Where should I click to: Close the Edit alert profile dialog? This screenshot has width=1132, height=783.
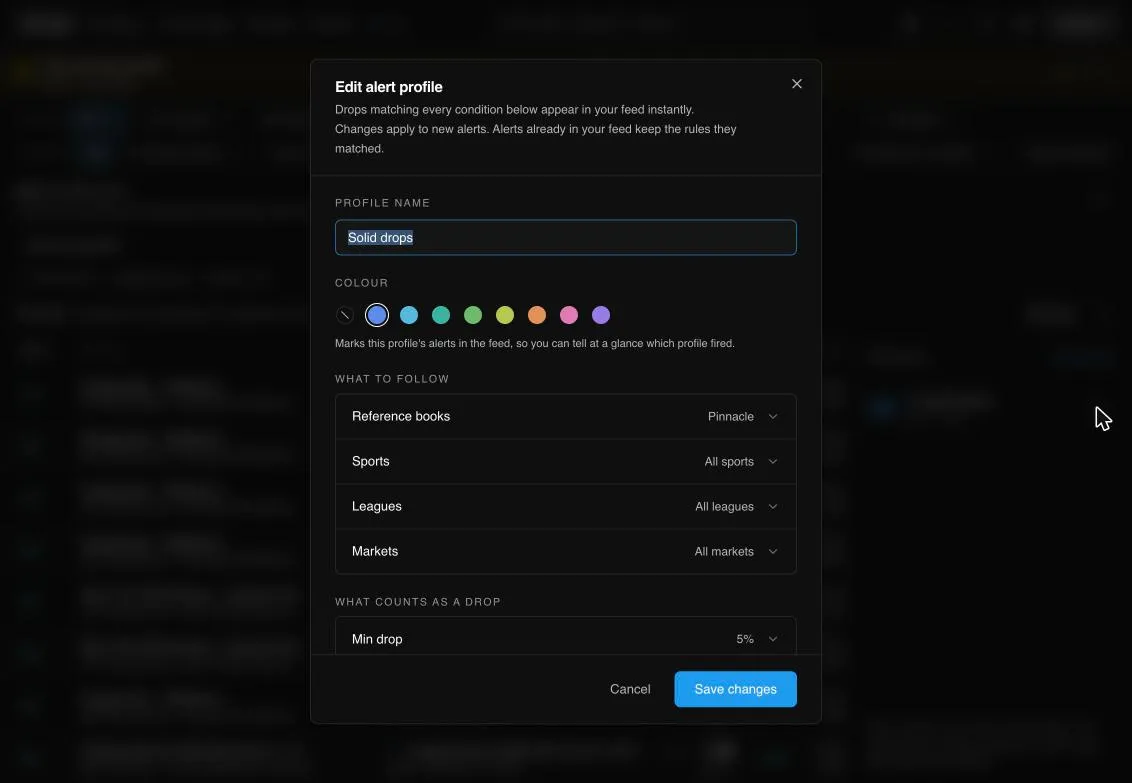796,84
